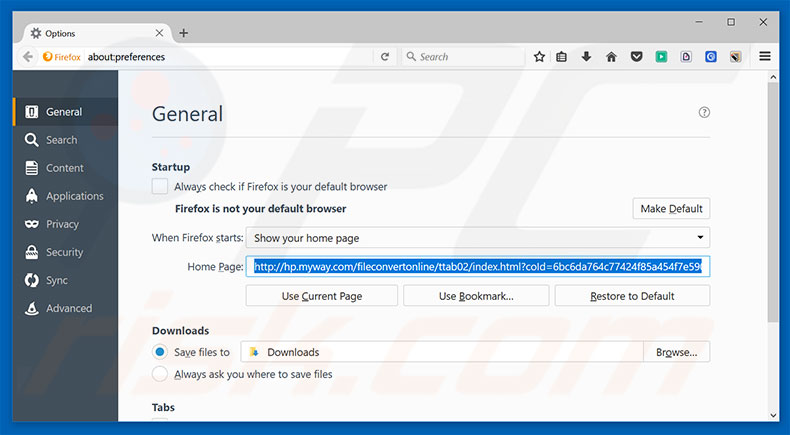Viewport: 790px width, 435px height.
Task: Open the hamburger menu
Action: click(x=765, y=56)
